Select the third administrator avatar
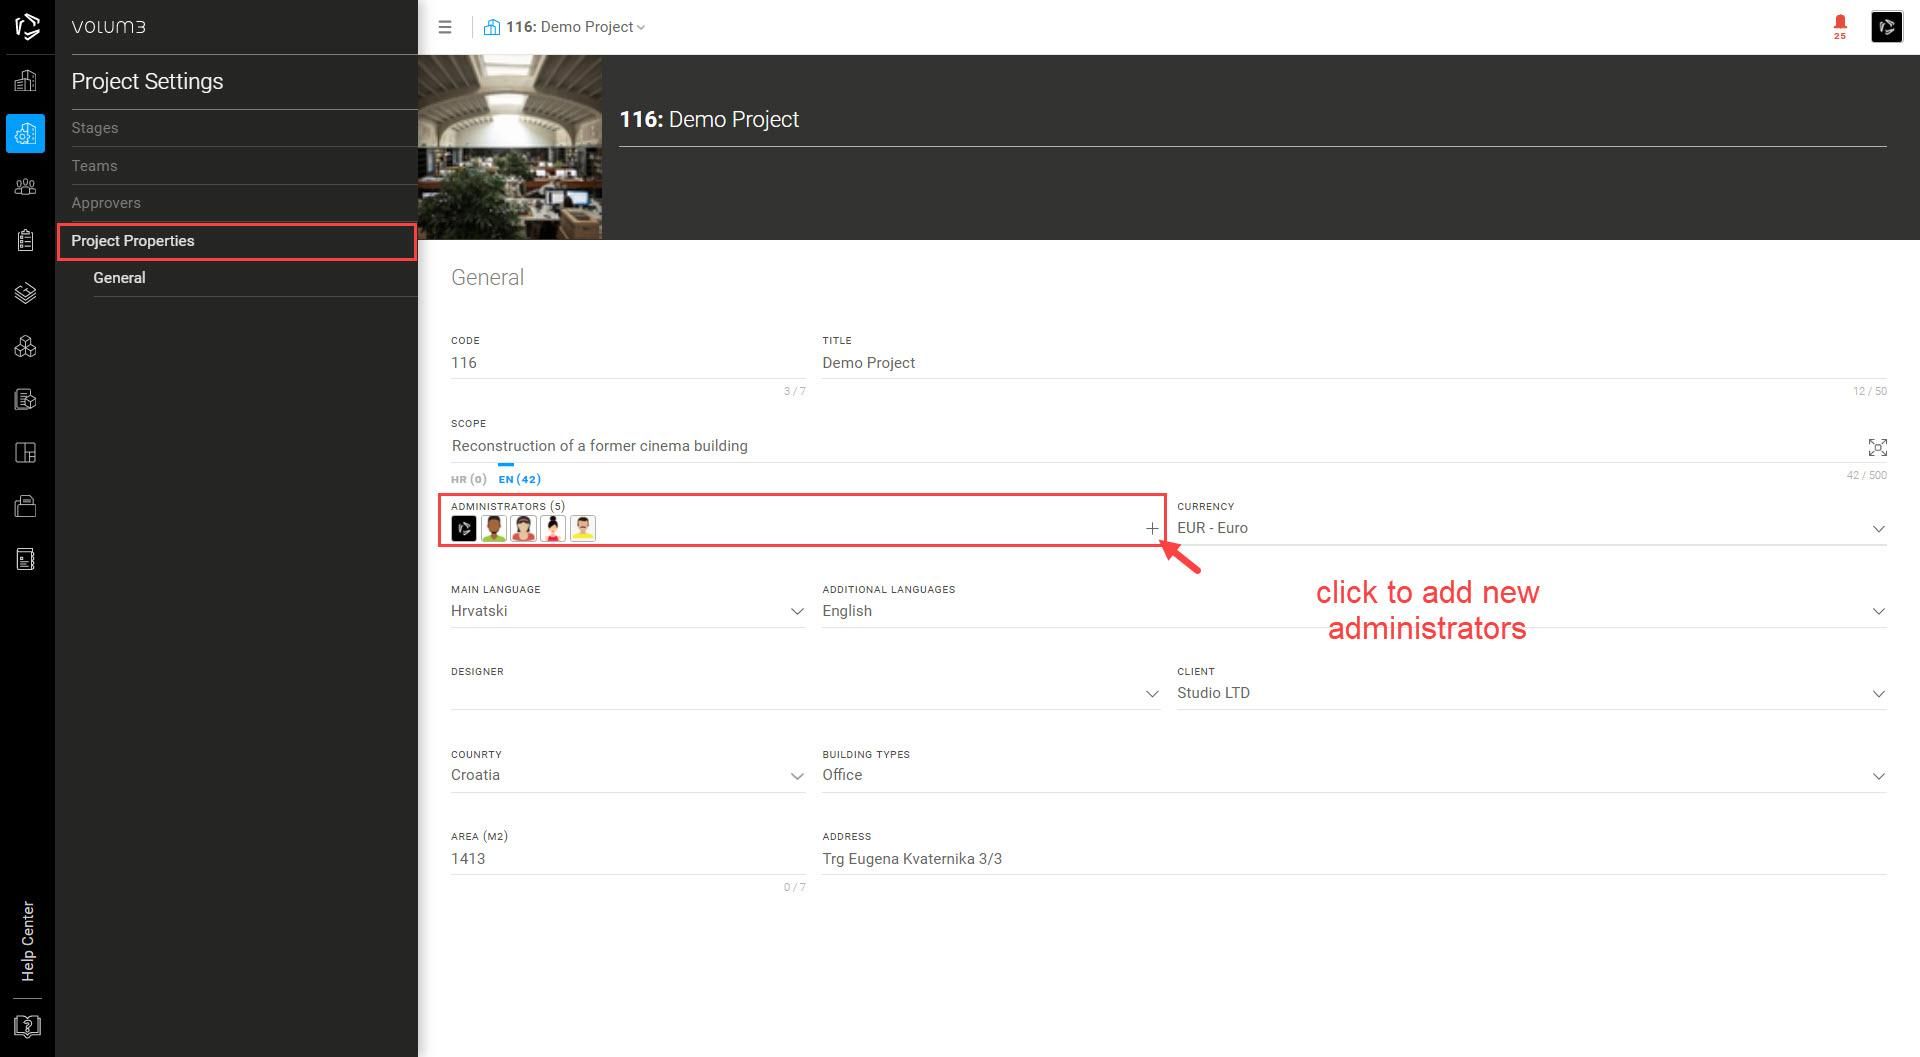The height and width of the screenshot is (1057, 1920). [523, 528]
